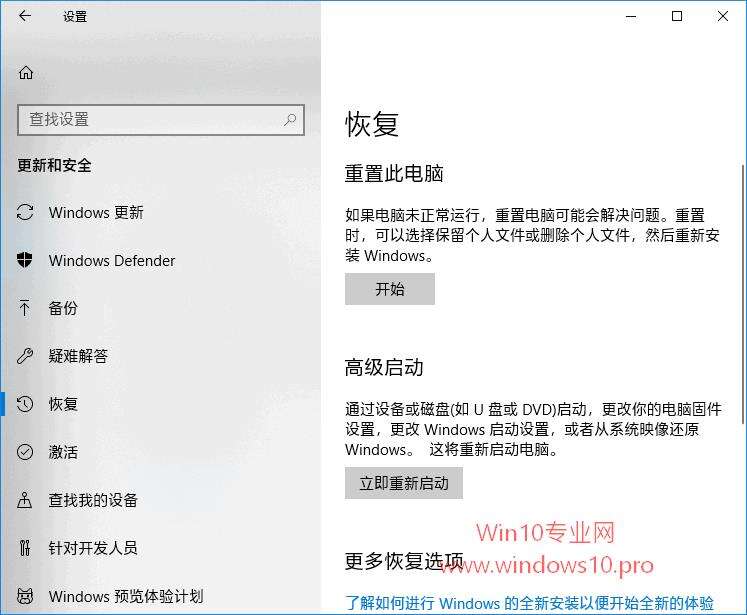Click the 立即重新启动 button
The image size is (747, 615).
pyautogui.click(x=404, y=483)
